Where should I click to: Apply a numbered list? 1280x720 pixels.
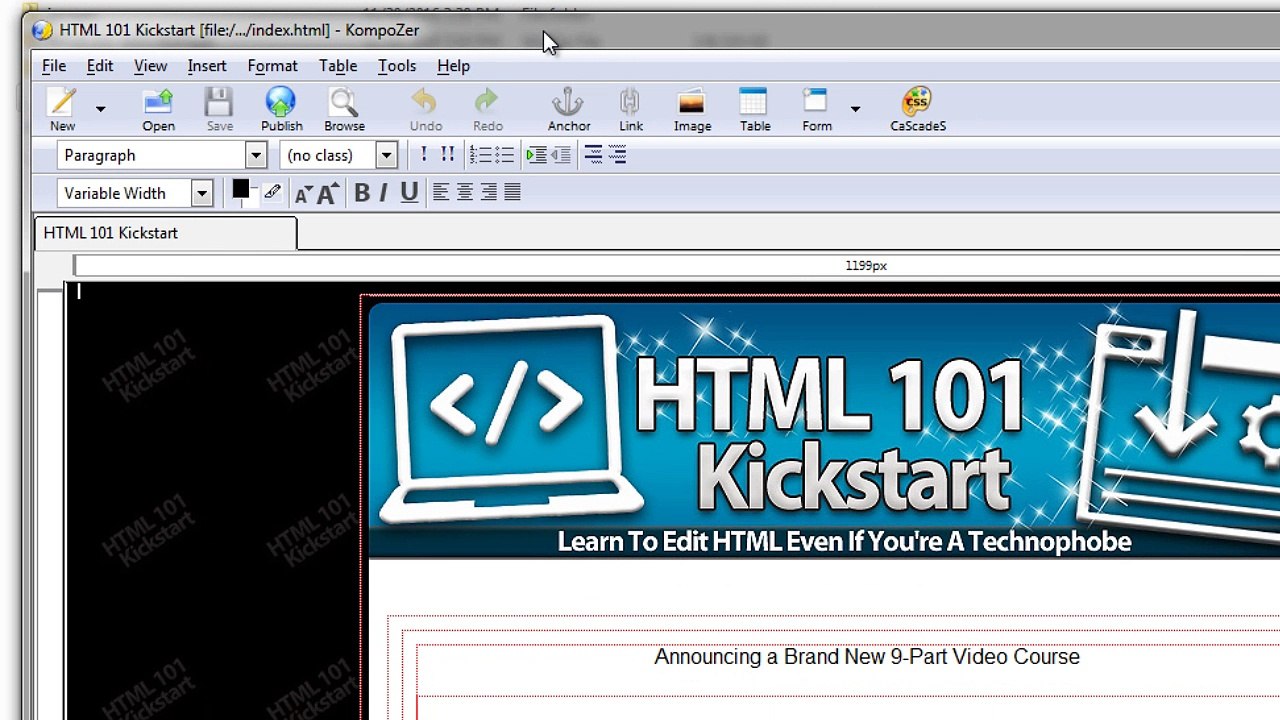[480, 155]
